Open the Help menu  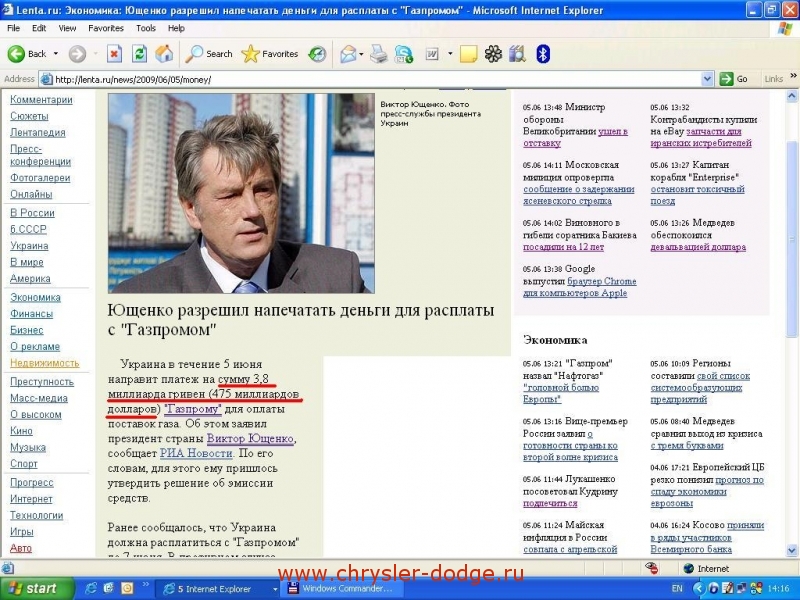(x=176, y=28)
